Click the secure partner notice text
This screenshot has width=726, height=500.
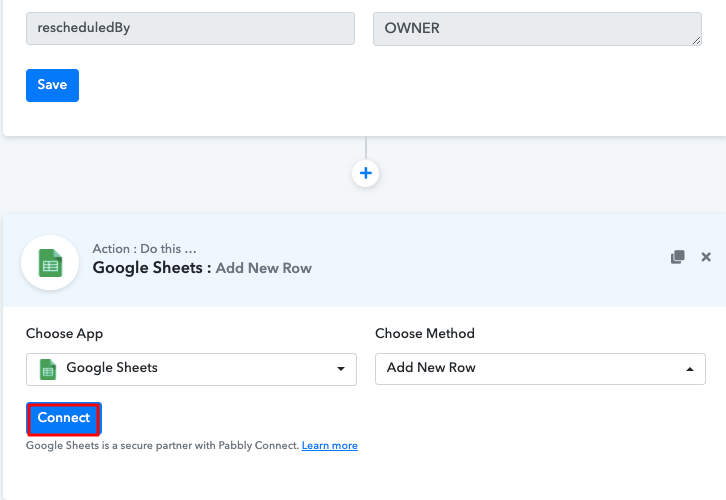(163, 445)
